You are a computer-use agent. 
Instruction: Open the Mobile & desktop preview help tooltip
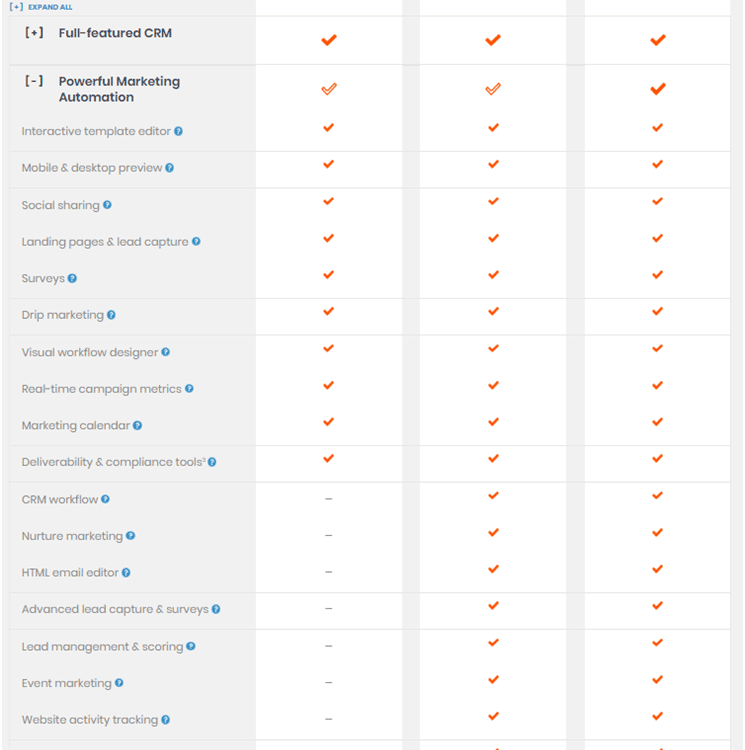pyautogui.click(x=169, y=168)
